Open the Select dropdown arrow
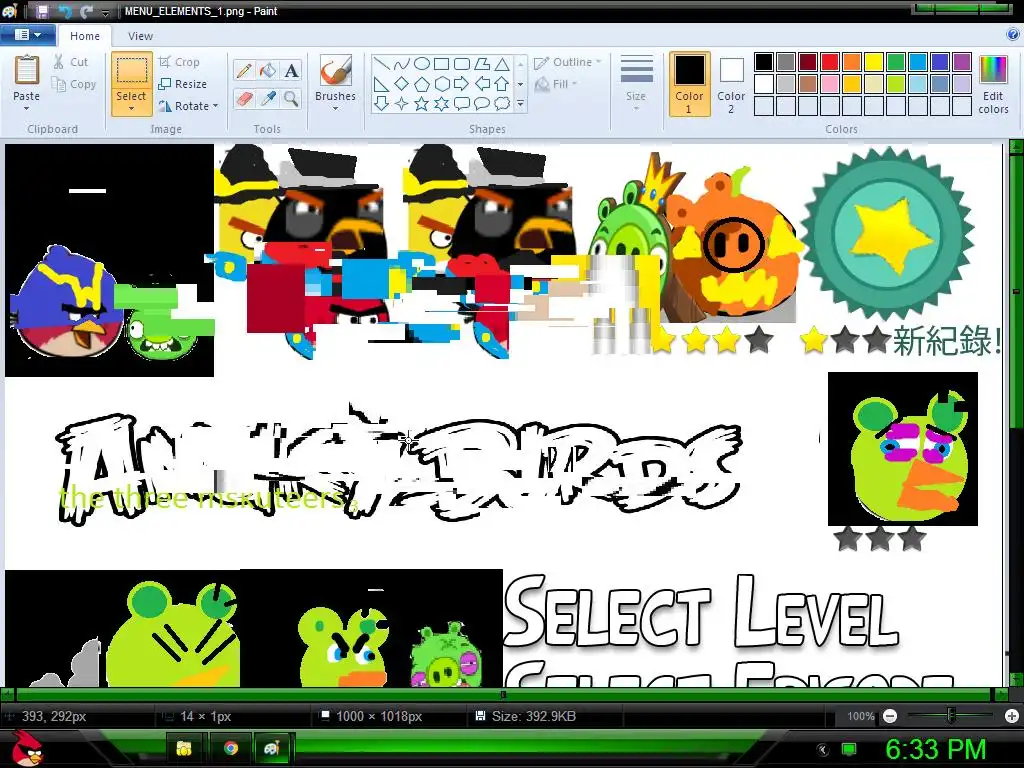 click(131, 108)
